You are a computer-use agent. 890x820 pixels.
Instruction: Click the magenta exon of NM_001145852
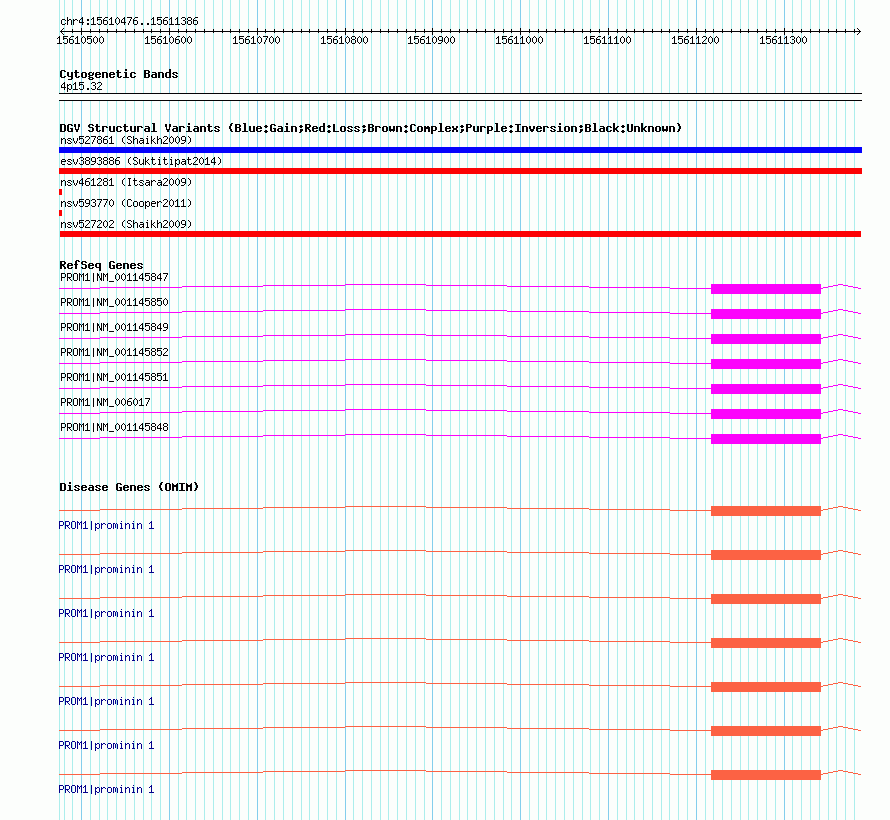(x=766, y=364)
